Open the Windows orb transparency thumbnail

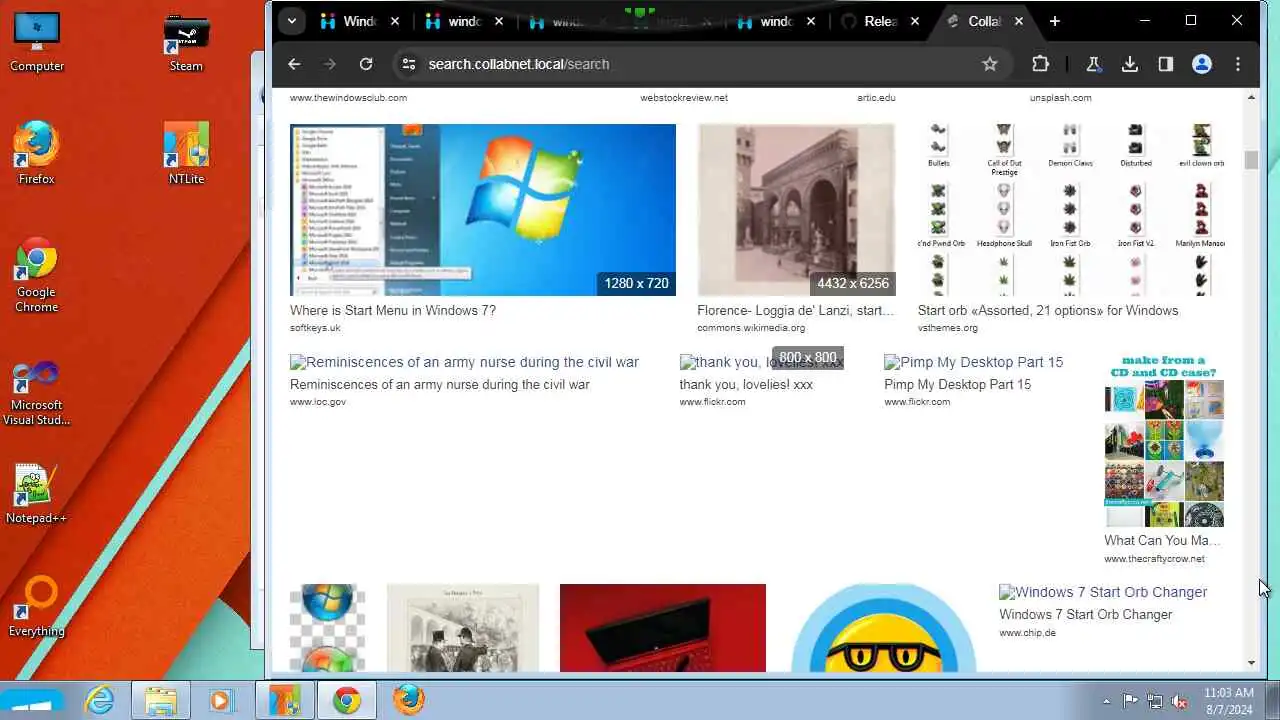[x=327, y=628]
